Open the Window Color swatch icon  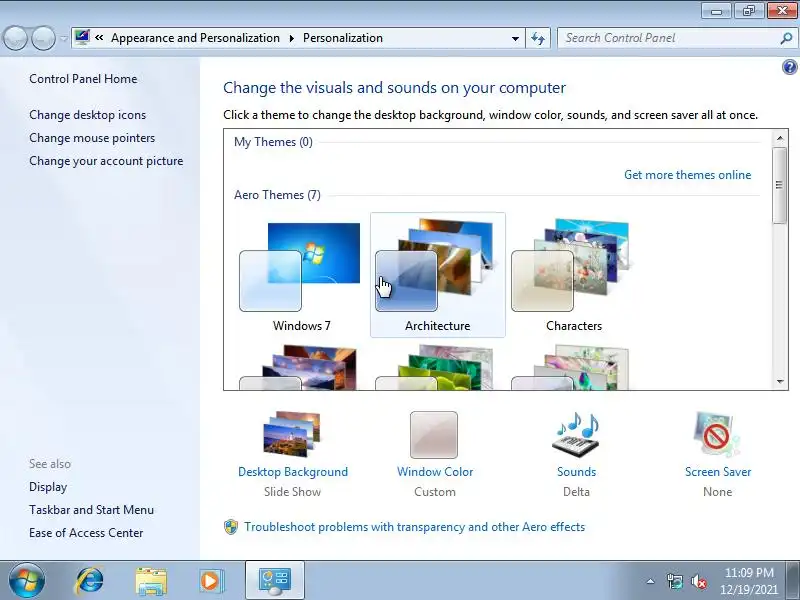(434, 435)
